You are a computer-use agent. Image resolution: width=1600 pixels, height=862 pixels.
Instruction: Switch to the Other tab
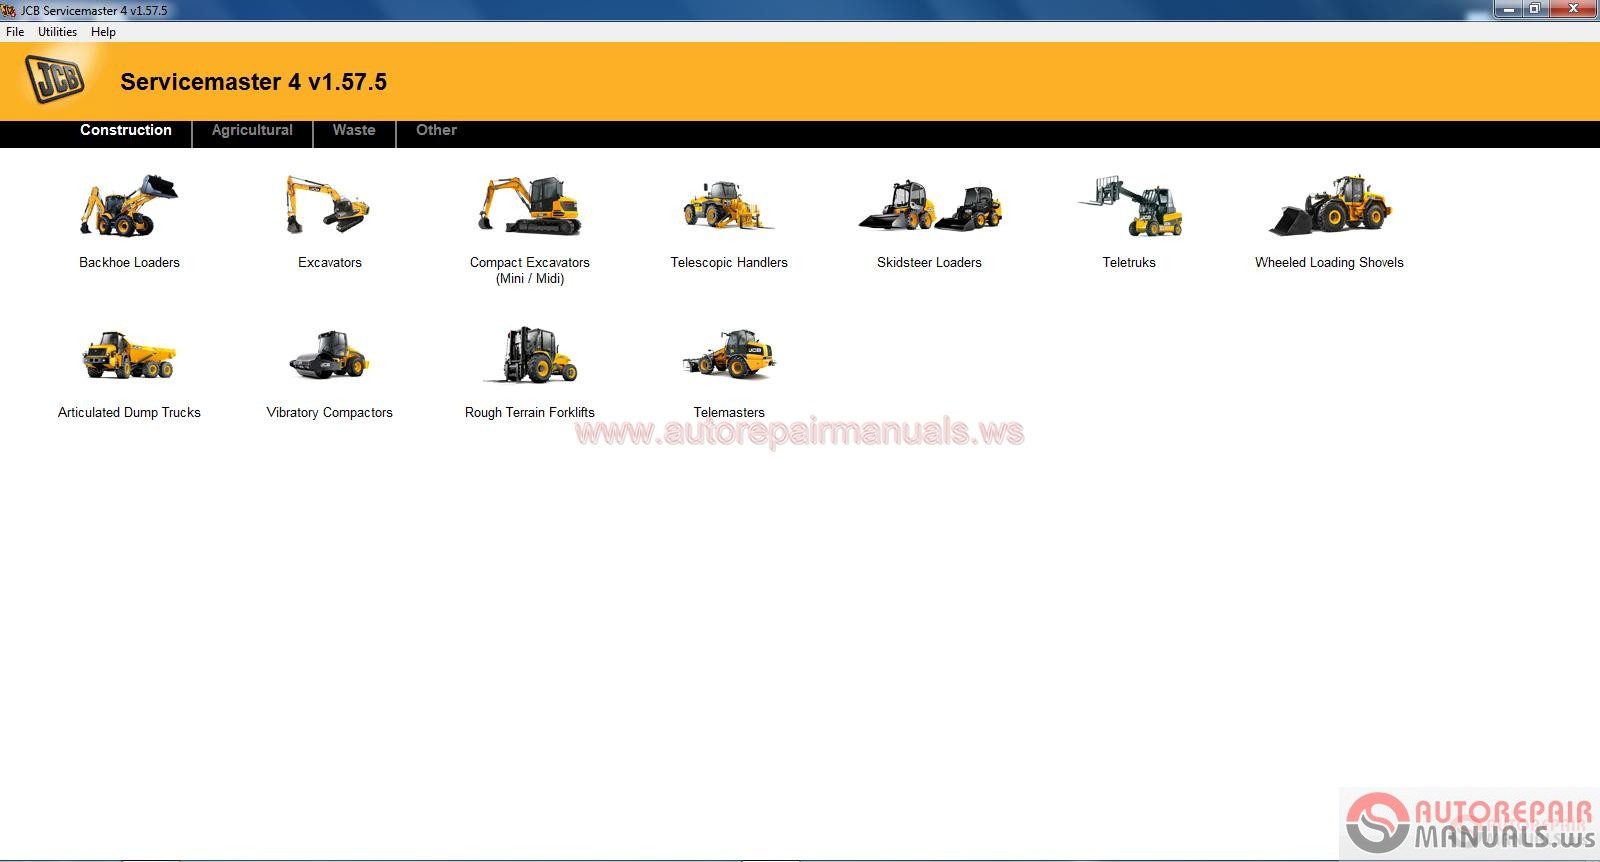436,130
